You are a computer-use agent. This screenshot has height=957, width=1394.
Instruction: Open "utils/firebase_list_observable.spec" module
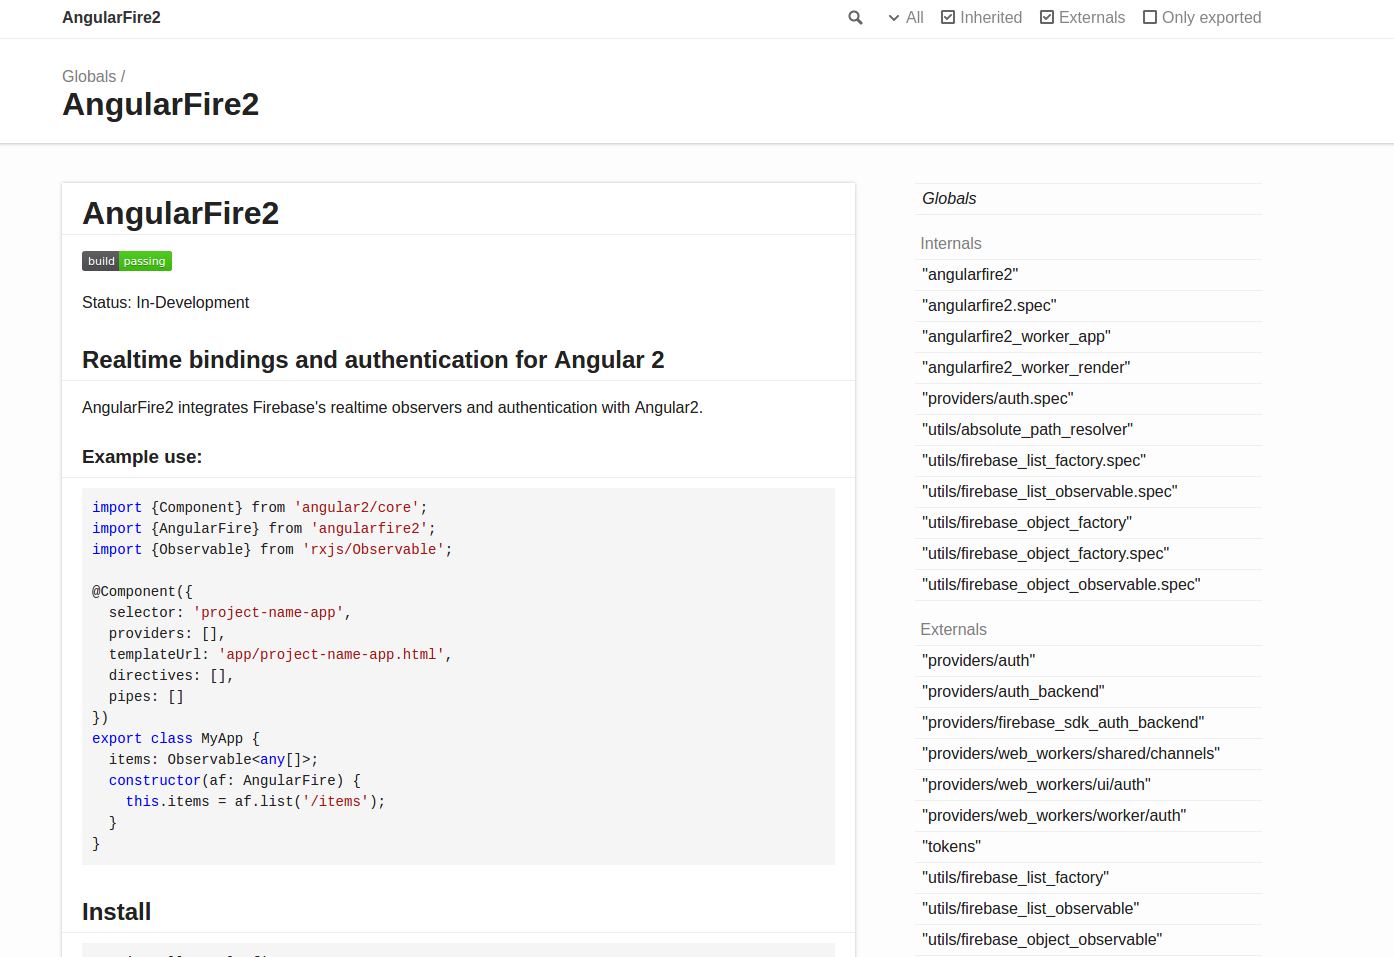tap(1088, 492)
